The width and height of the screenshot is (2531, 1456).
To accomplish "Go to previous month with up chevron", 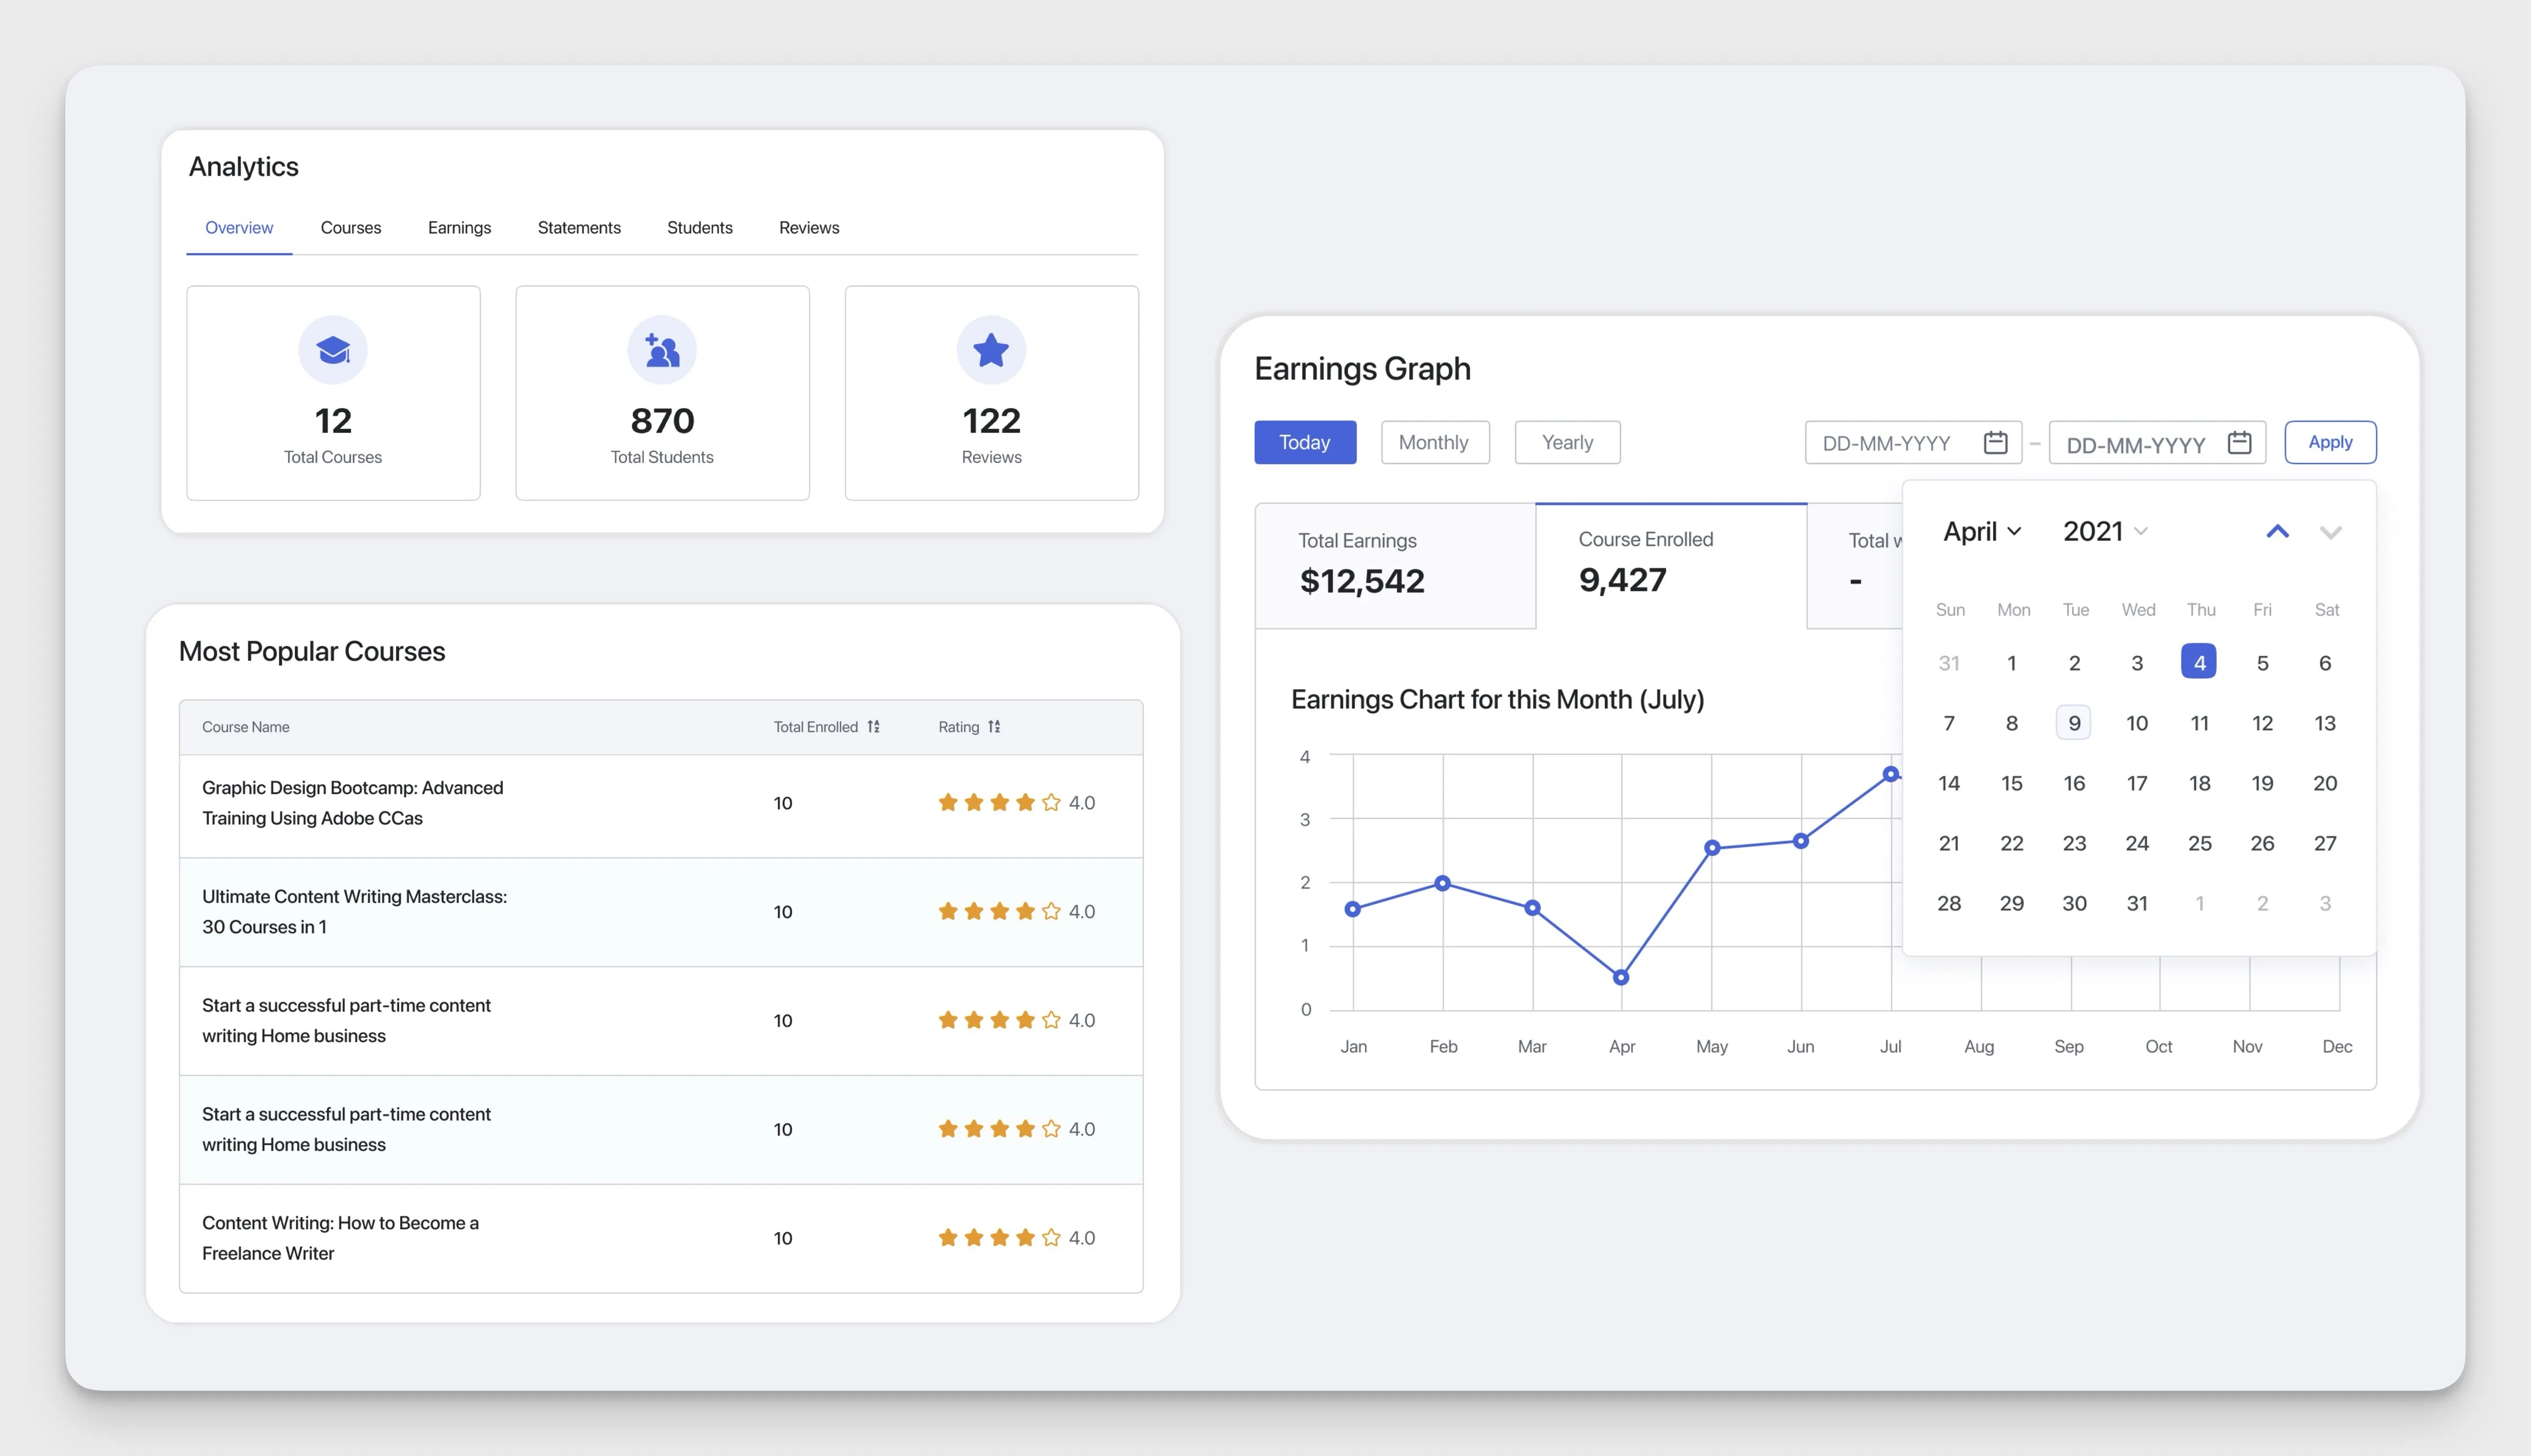I will point(2277,532).
